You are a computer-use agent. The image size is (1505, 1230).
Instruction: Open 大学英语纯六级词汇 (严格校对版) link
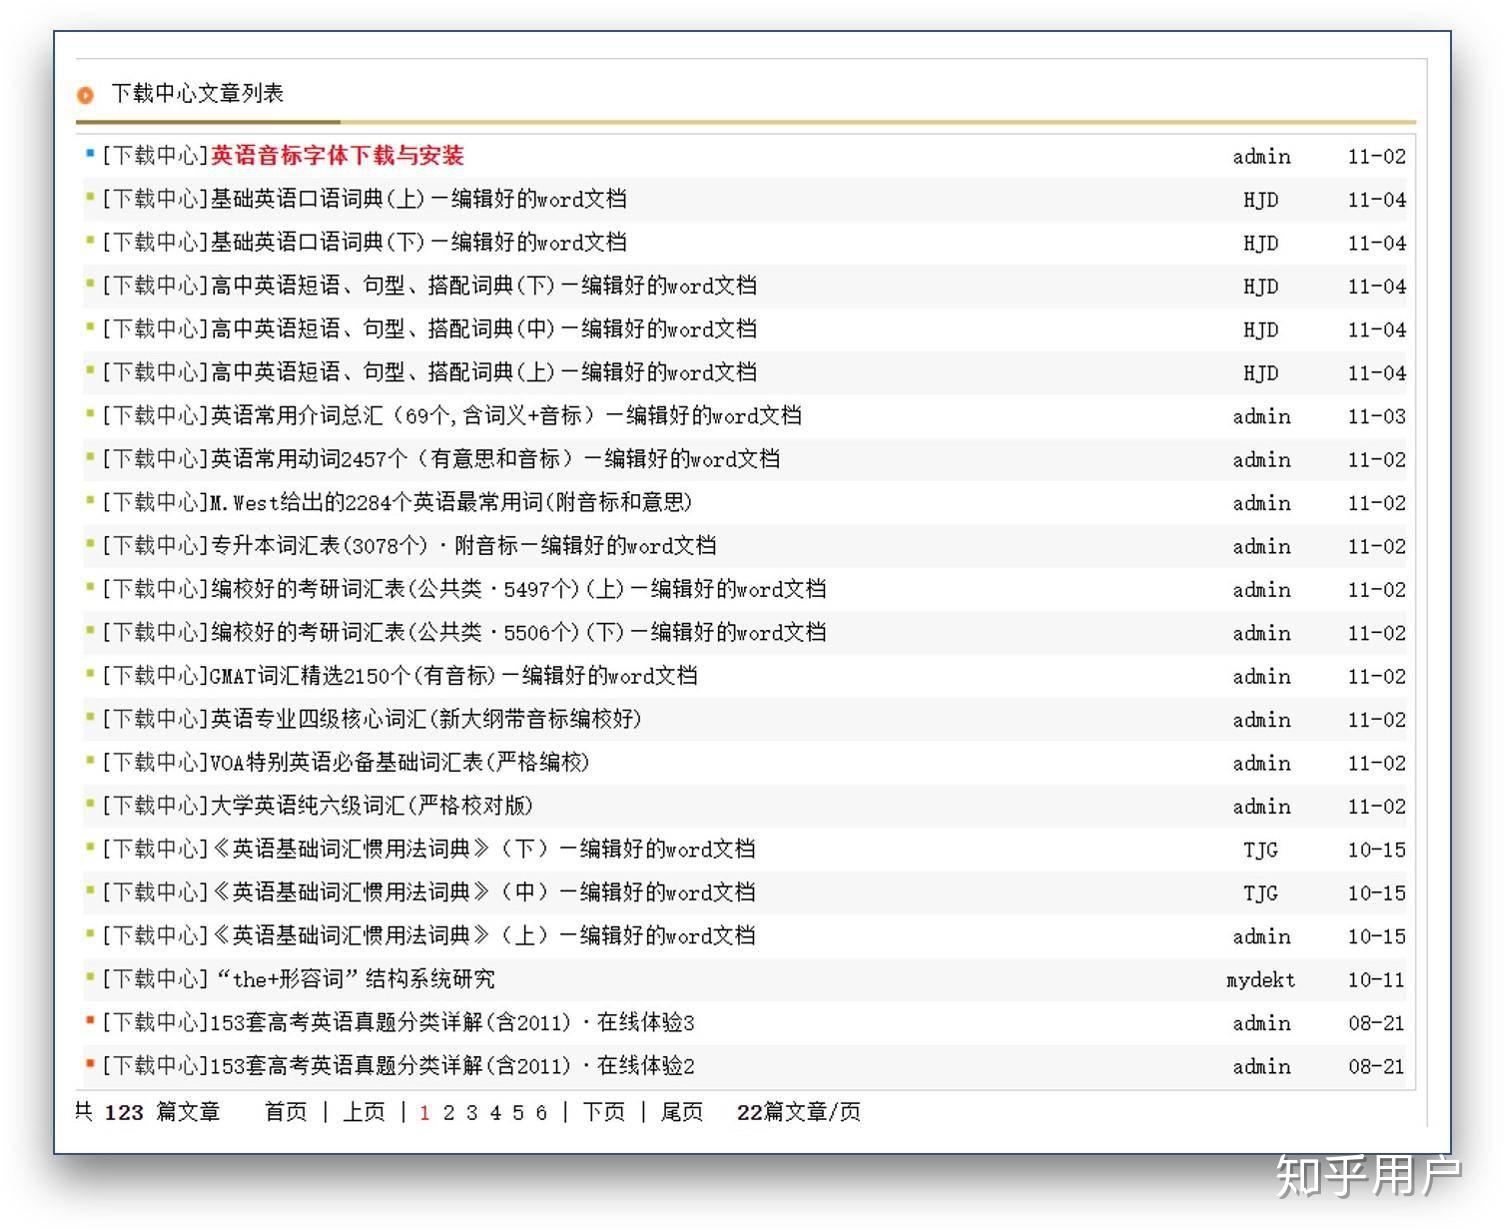371,806
